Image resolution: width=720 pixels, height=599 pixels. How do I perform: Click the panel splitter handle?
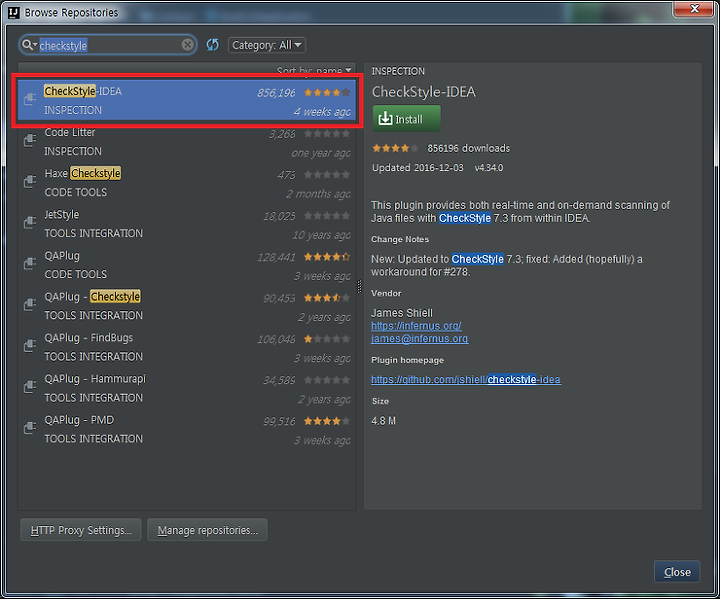coord(360,286)
